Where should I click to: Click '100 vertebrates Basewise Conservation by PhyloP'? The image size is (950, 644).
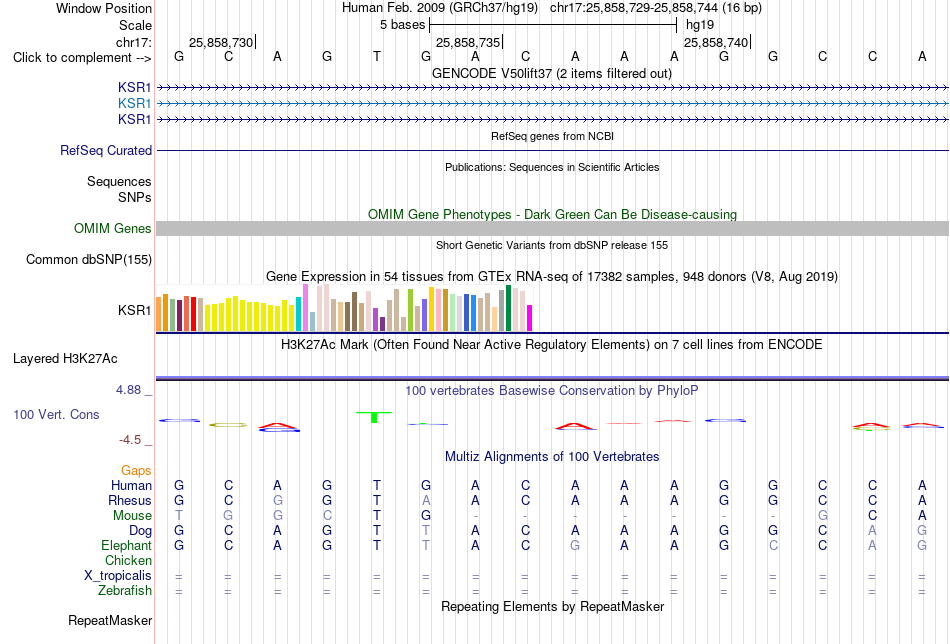coord(552,391)
